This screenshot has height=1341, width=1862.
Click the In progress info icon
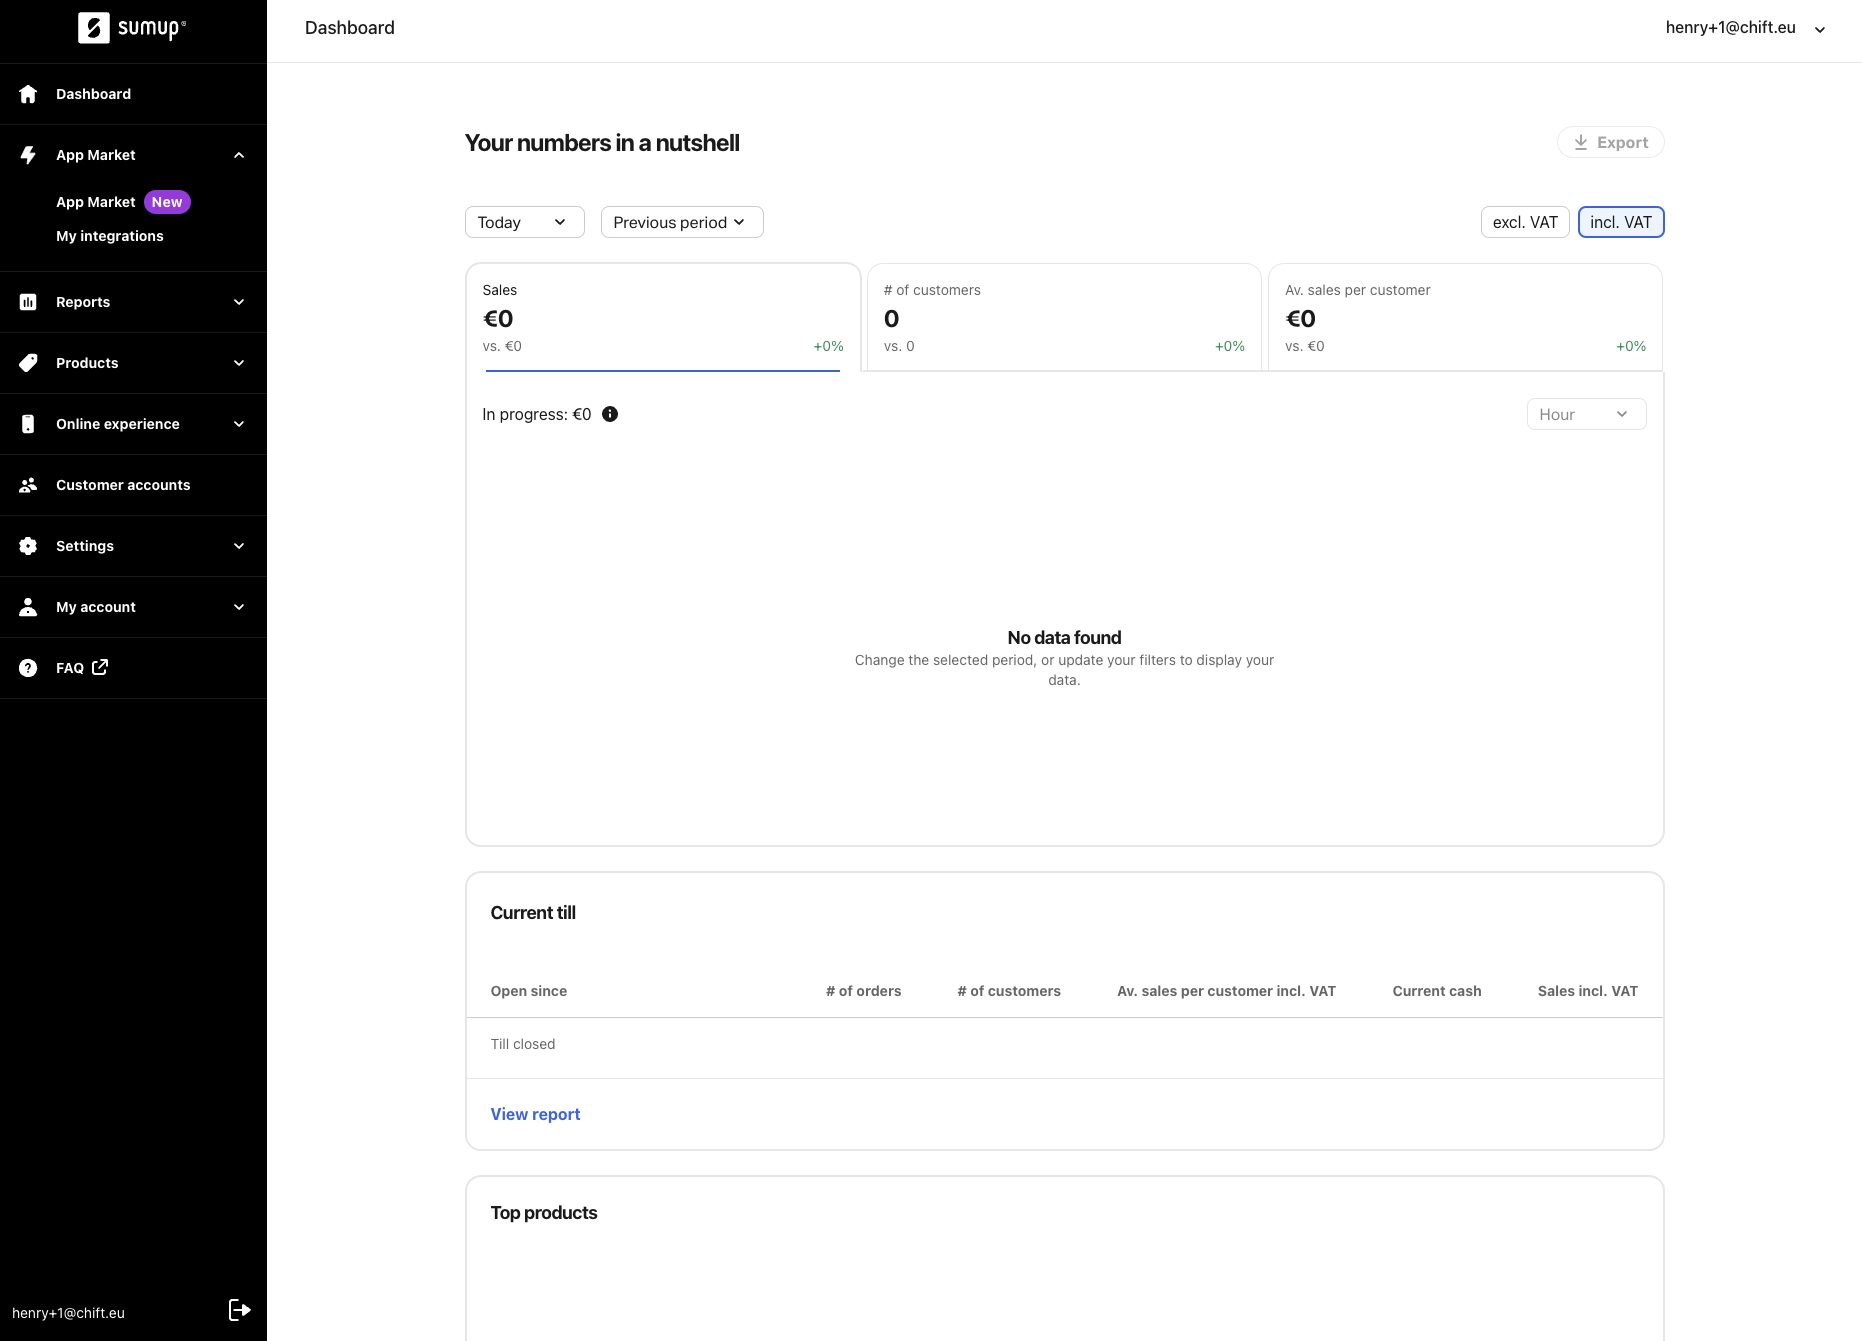[610, 414]
